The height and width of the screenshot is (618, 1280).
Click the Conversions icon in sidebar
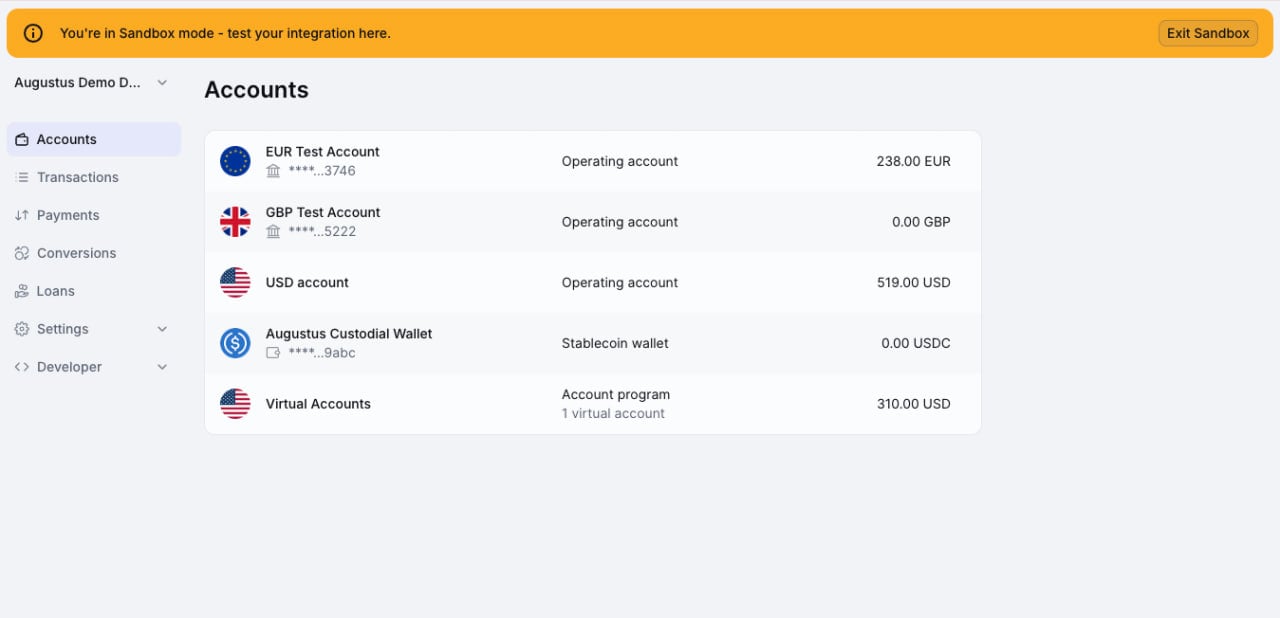[x=22, y=253]
